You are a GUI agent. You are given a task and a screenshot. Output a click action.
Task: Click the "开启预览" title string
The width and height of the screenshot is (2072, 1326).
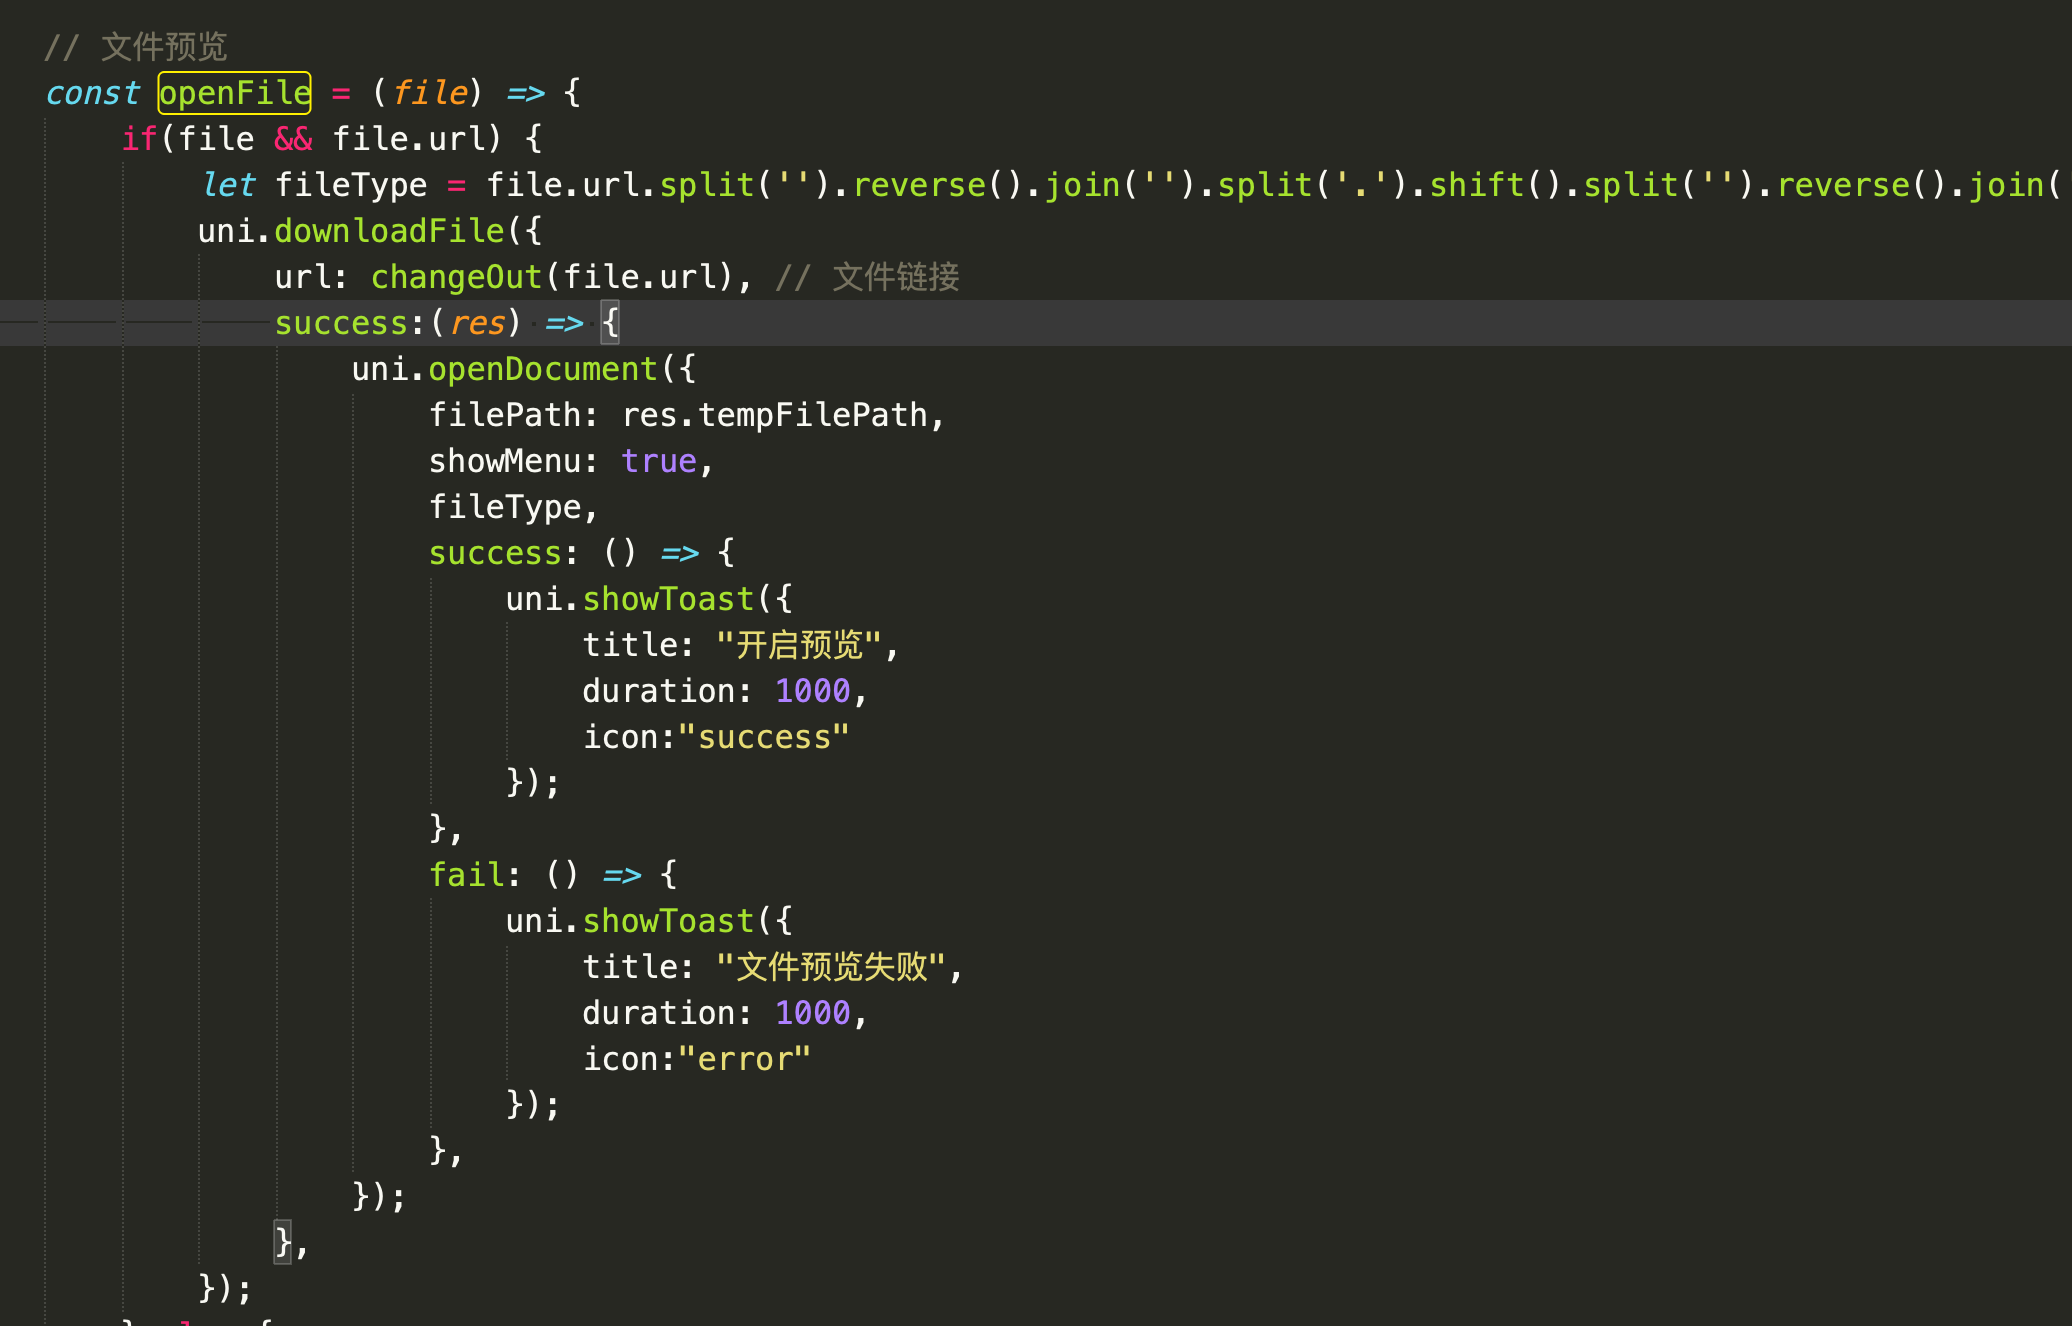coord(799,645)
